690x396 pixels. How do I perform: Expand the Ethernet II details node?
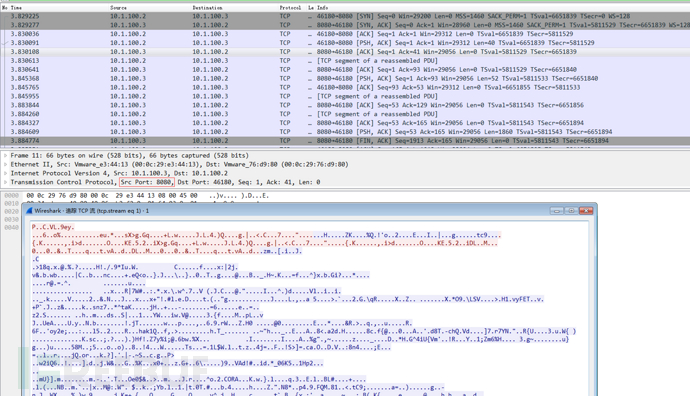5,164
